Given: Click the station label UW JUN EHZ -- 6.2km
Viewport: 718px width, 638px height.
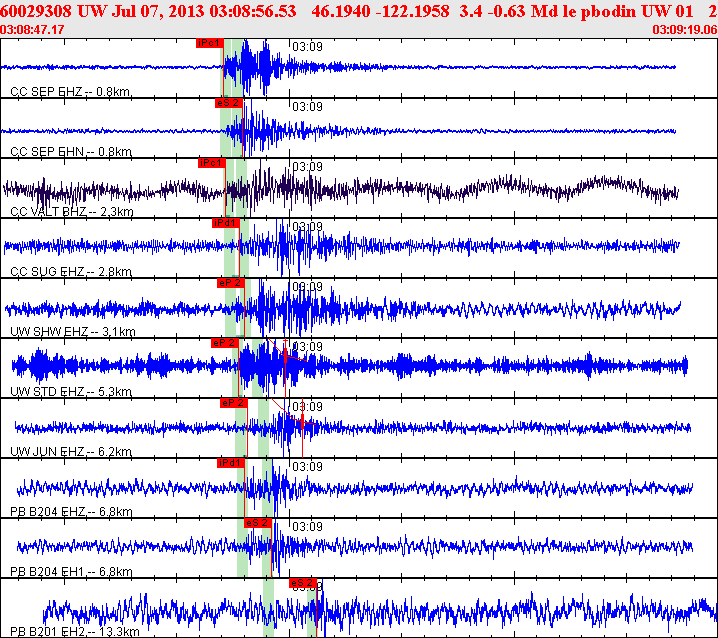Looking at the screenshot, I should (x=71, y=452).
